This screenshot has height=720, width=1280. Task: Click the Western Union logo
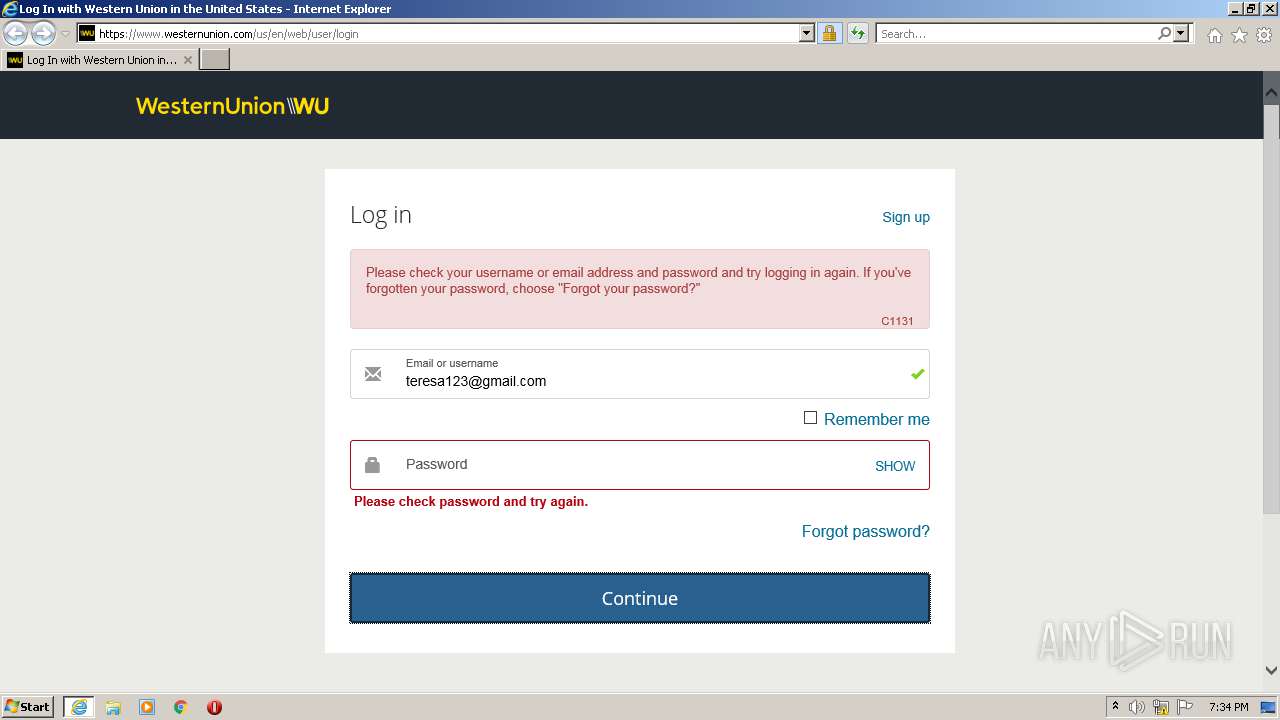(232, 106)
